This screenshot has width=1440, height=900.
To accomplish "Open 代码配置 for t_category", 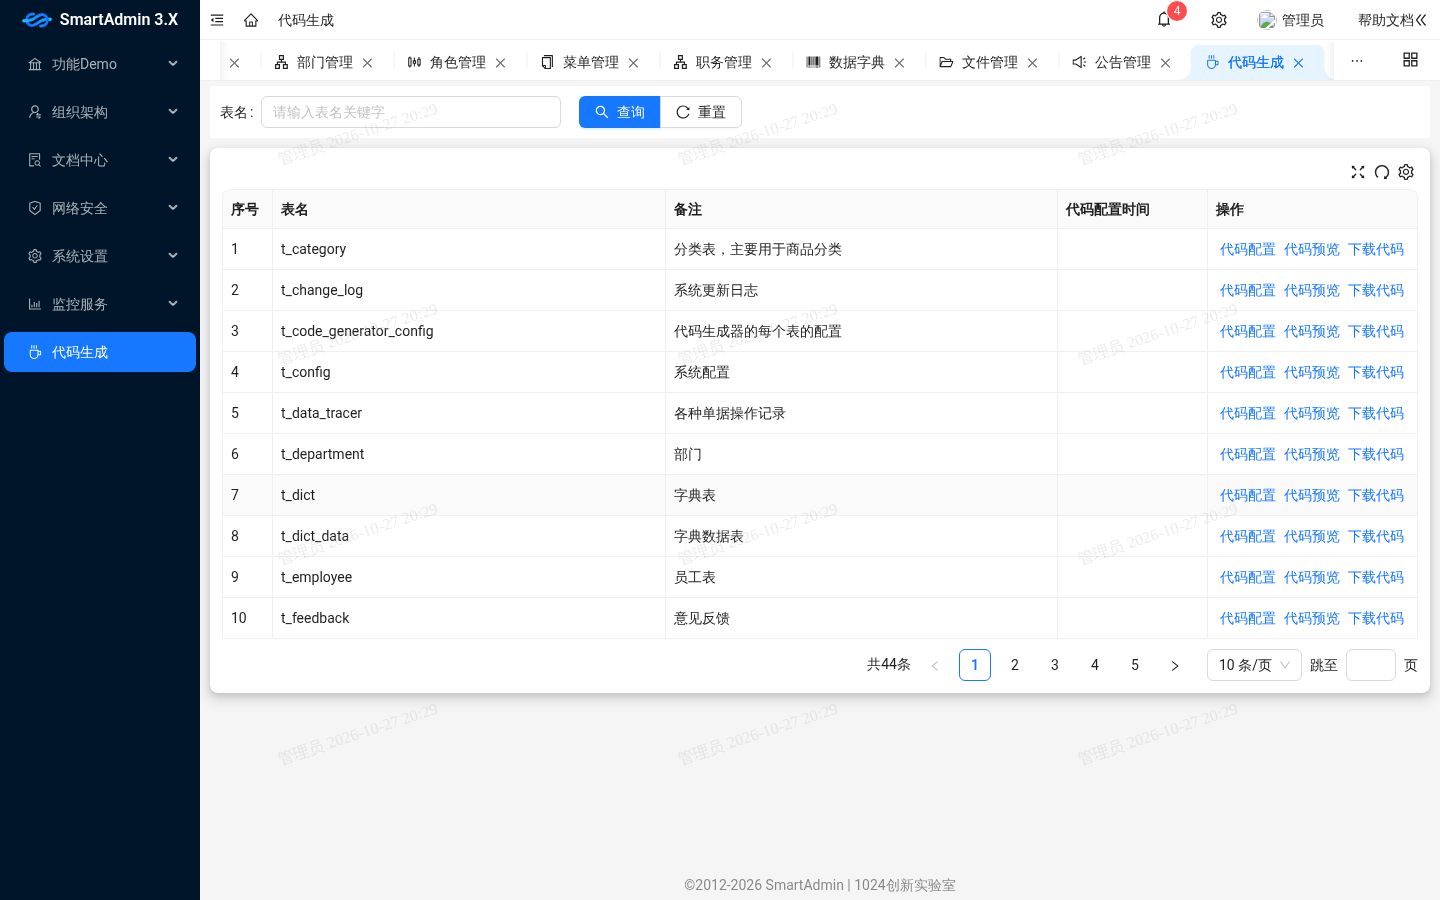I will (x=1248, y=249).
